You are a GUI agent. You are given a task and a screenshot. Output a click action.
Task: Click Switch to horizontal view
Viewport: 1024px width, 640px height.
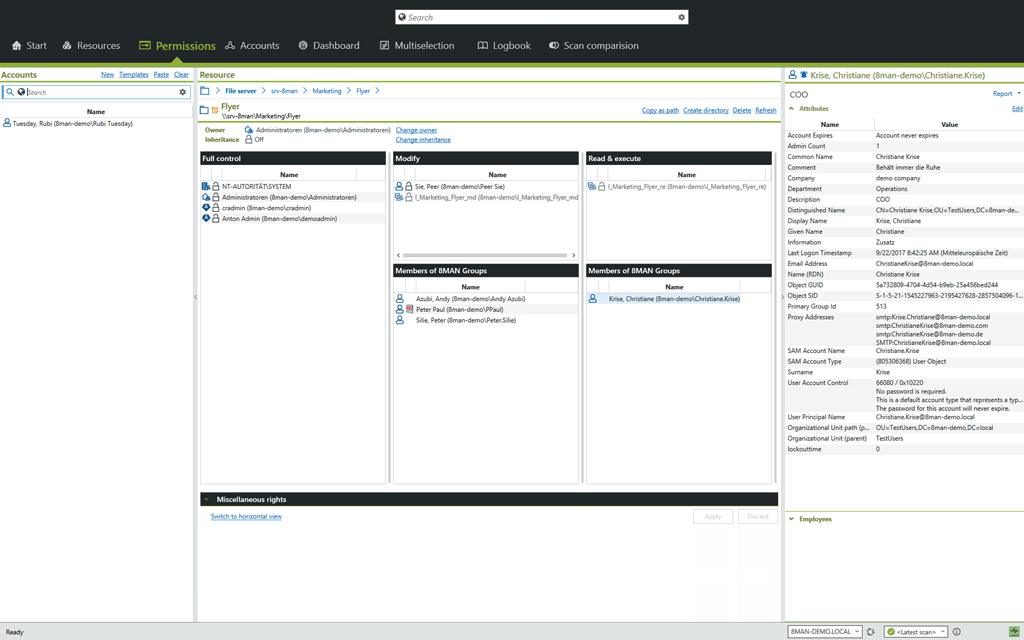click(245, 516)
